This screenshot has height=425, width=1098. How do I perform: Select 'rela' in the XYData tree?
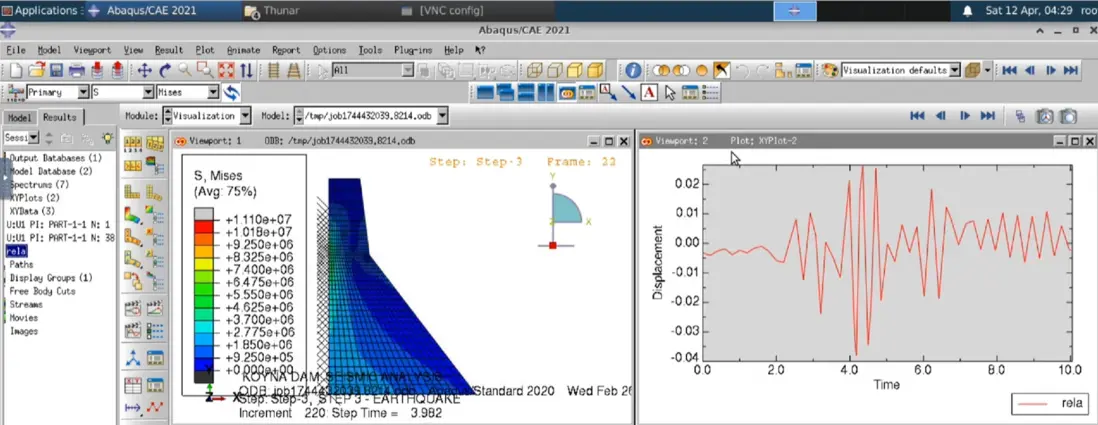(16, 252)
